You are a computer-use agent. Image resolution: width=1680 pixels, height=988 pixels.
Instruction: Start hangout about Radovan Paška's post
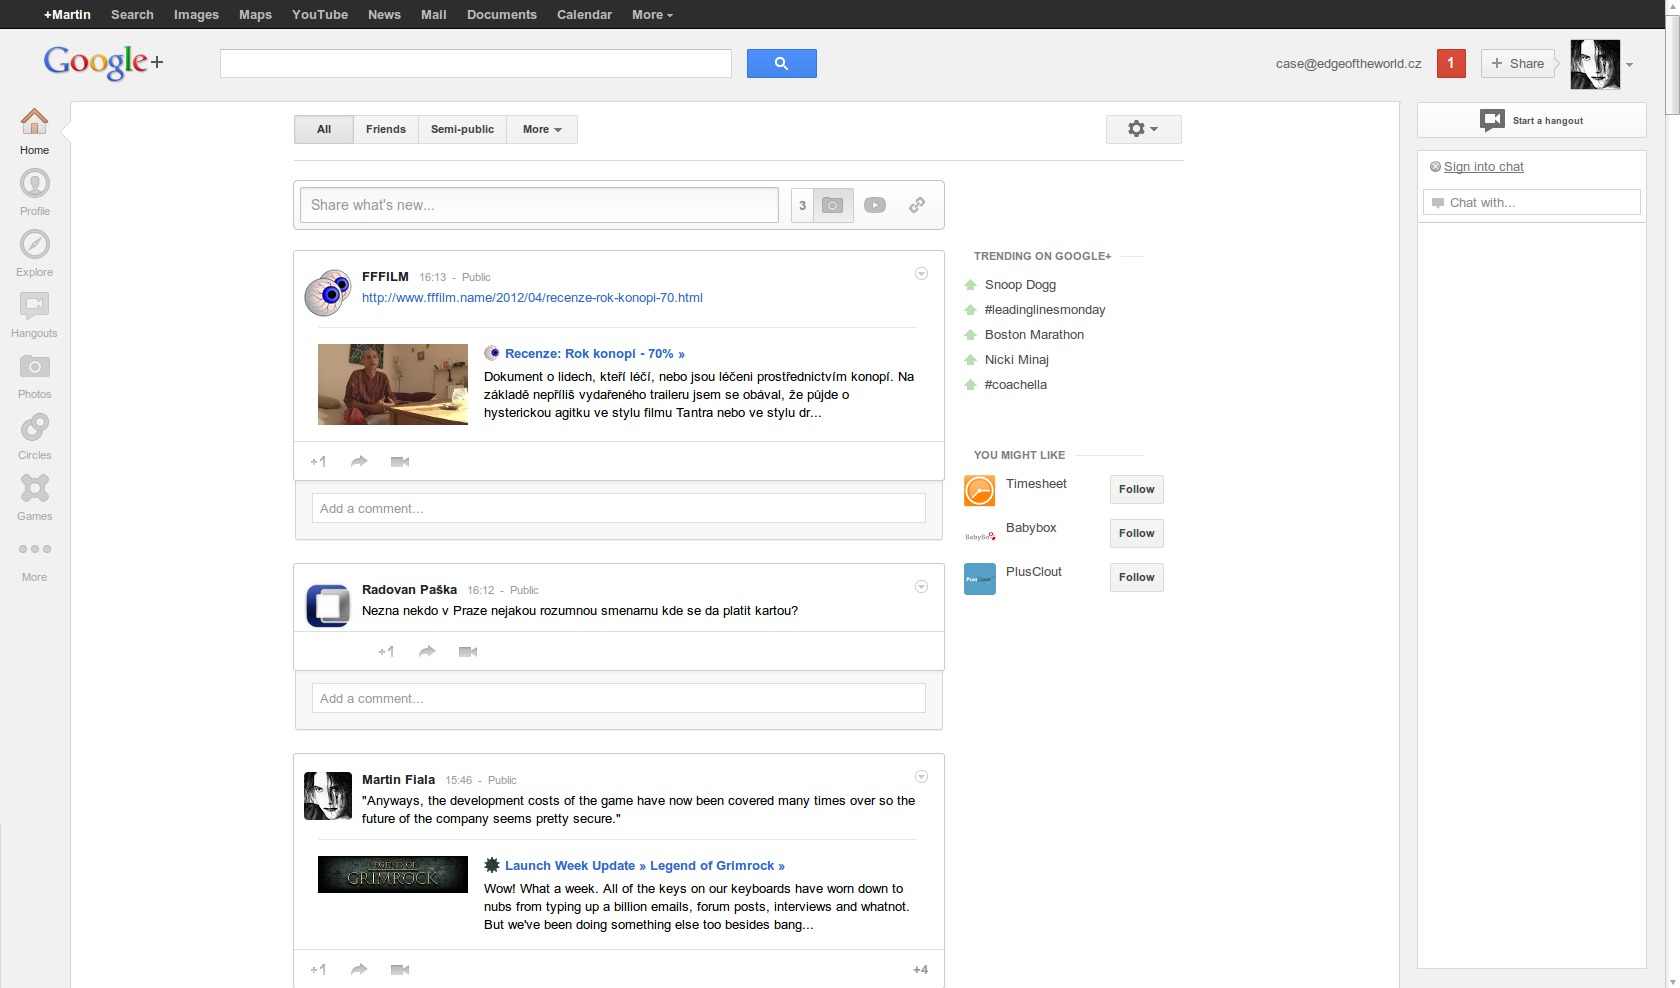468,651
